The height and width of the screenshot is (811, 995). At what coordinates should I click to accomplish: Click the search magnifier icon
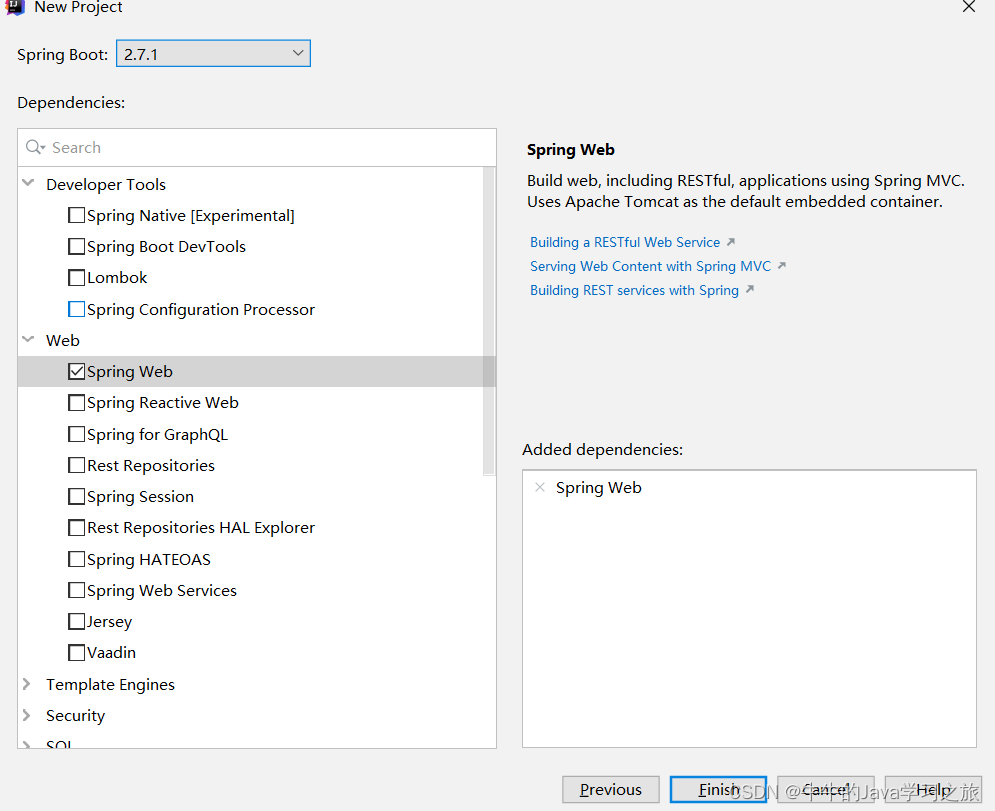pos(34,147)
